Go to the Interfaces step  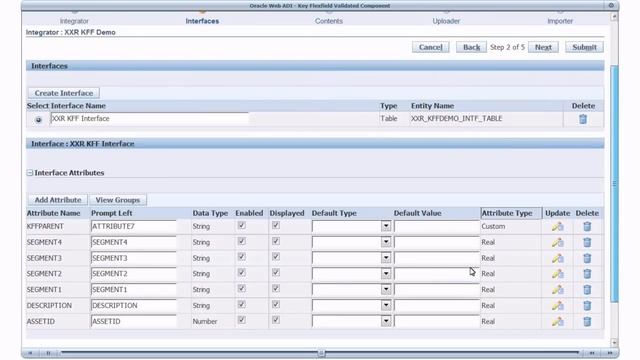click(x=202, y=21)
